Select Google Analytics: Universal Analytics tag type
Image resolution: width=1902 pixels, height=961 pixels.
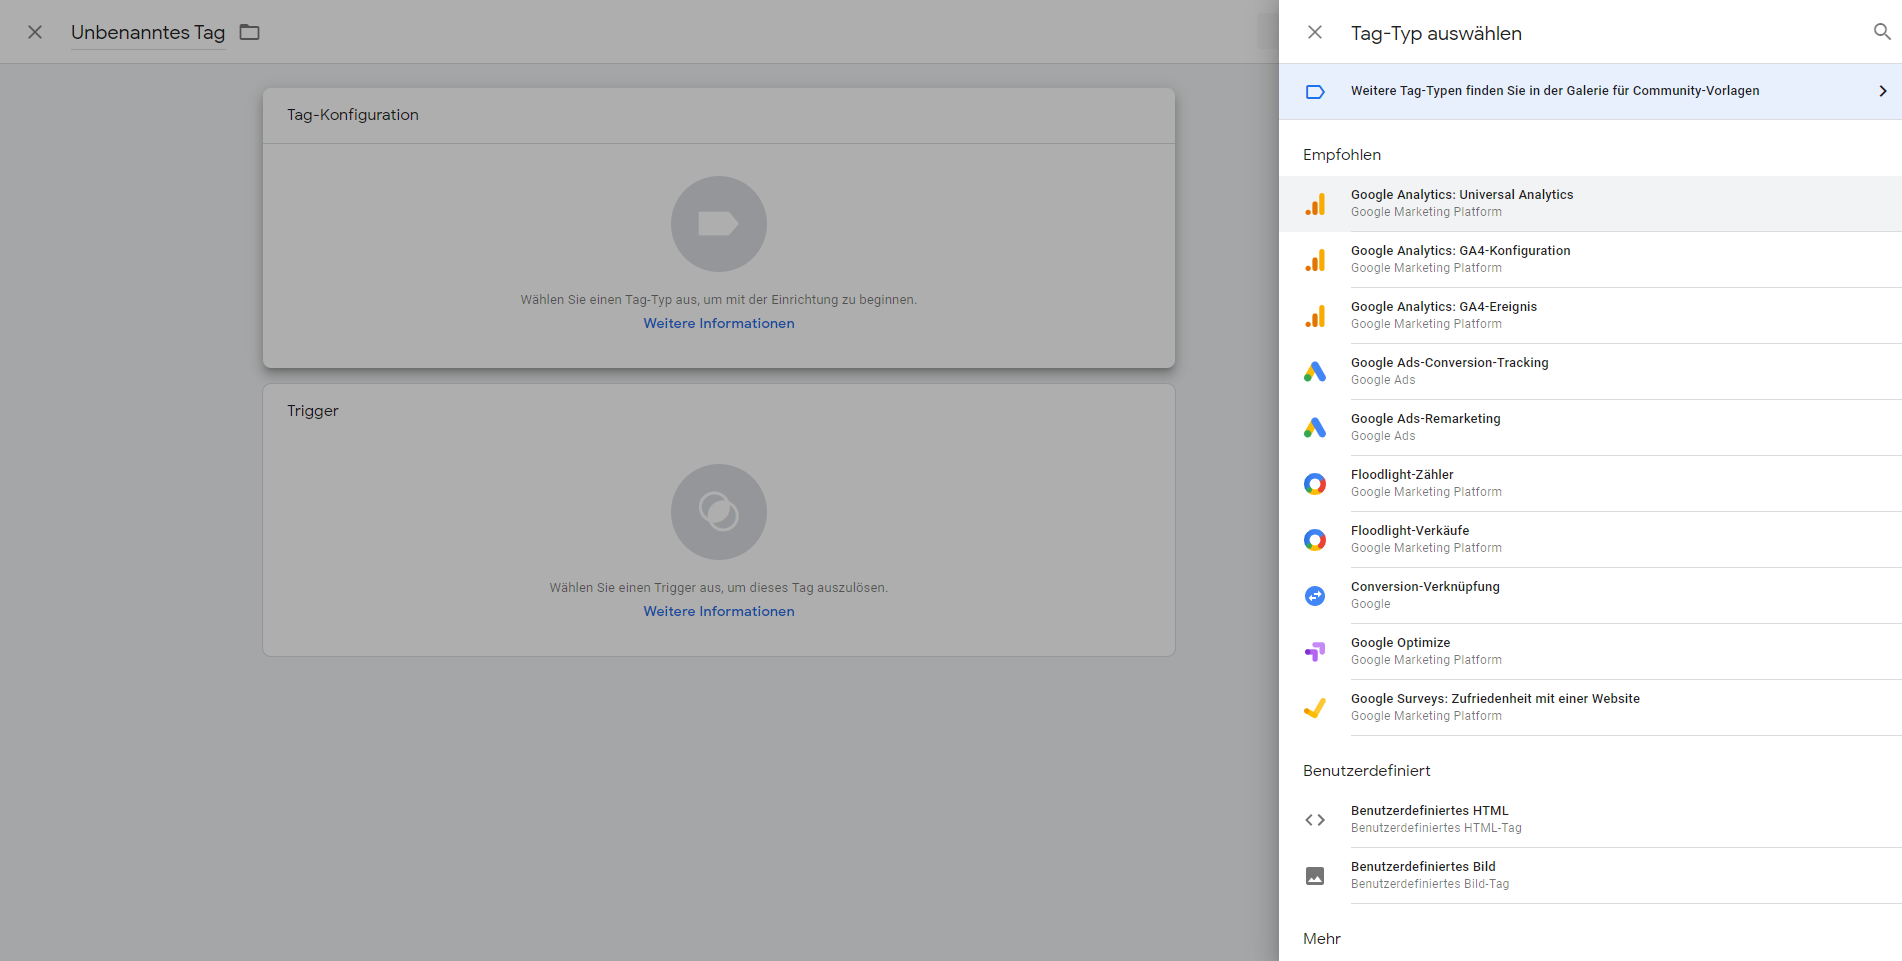coord(1590,204)
